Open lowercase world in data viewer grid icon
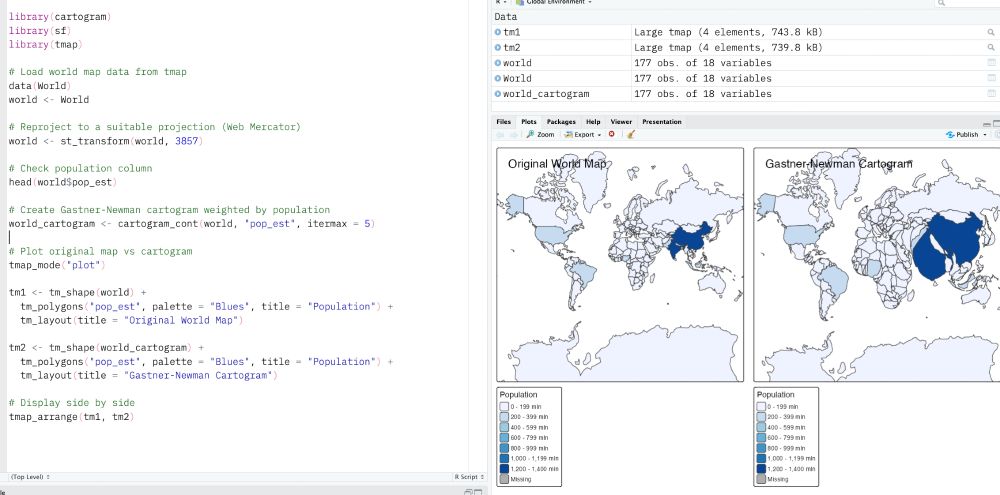1000x495 pixels. click(x=991, y=63)
